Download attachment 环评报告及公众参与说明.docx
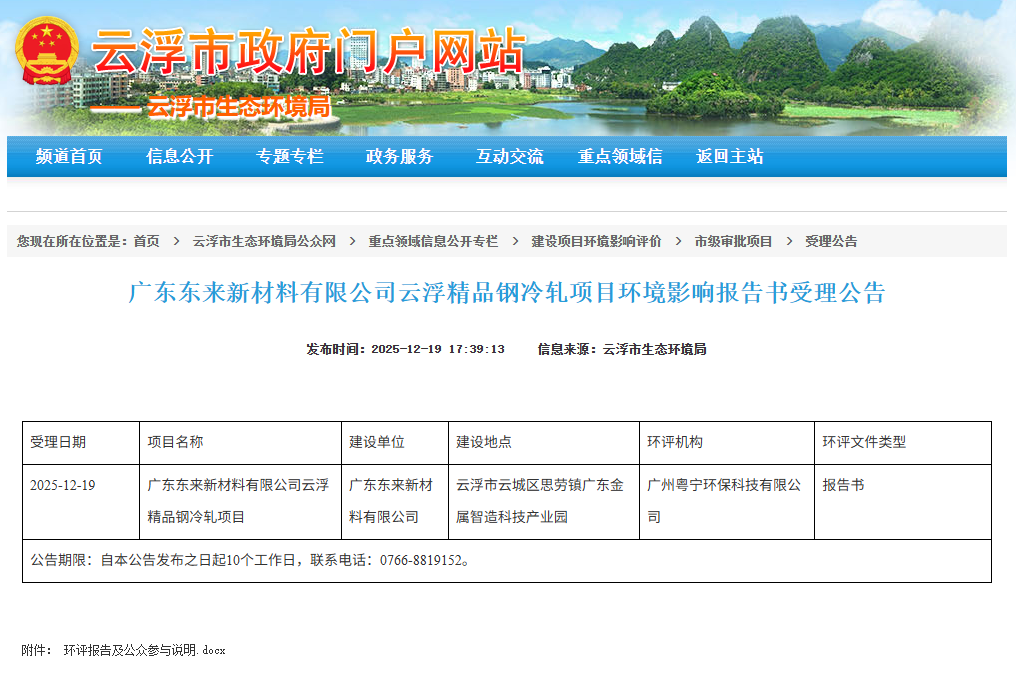This screenshot has height=675, width=1016. pyautogui.click(x=144, y=650)
